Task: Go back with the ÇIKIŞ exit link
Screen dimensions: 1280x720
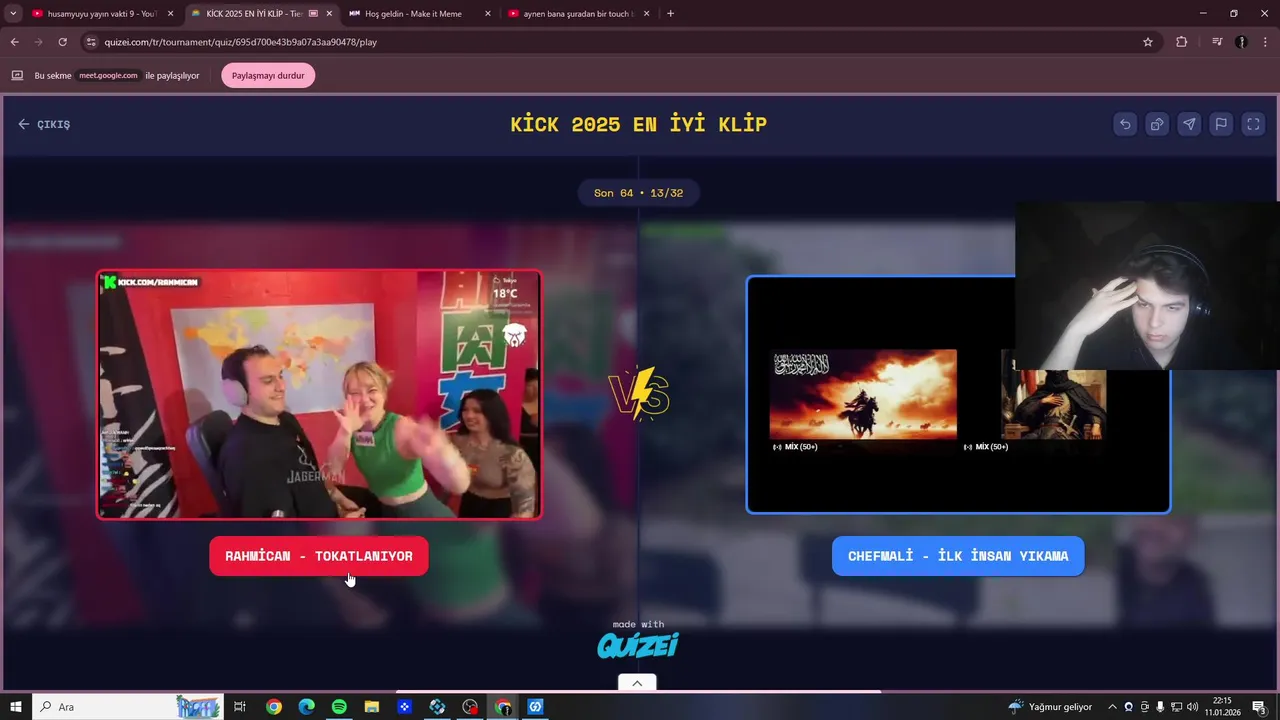Action: (44, 124)
